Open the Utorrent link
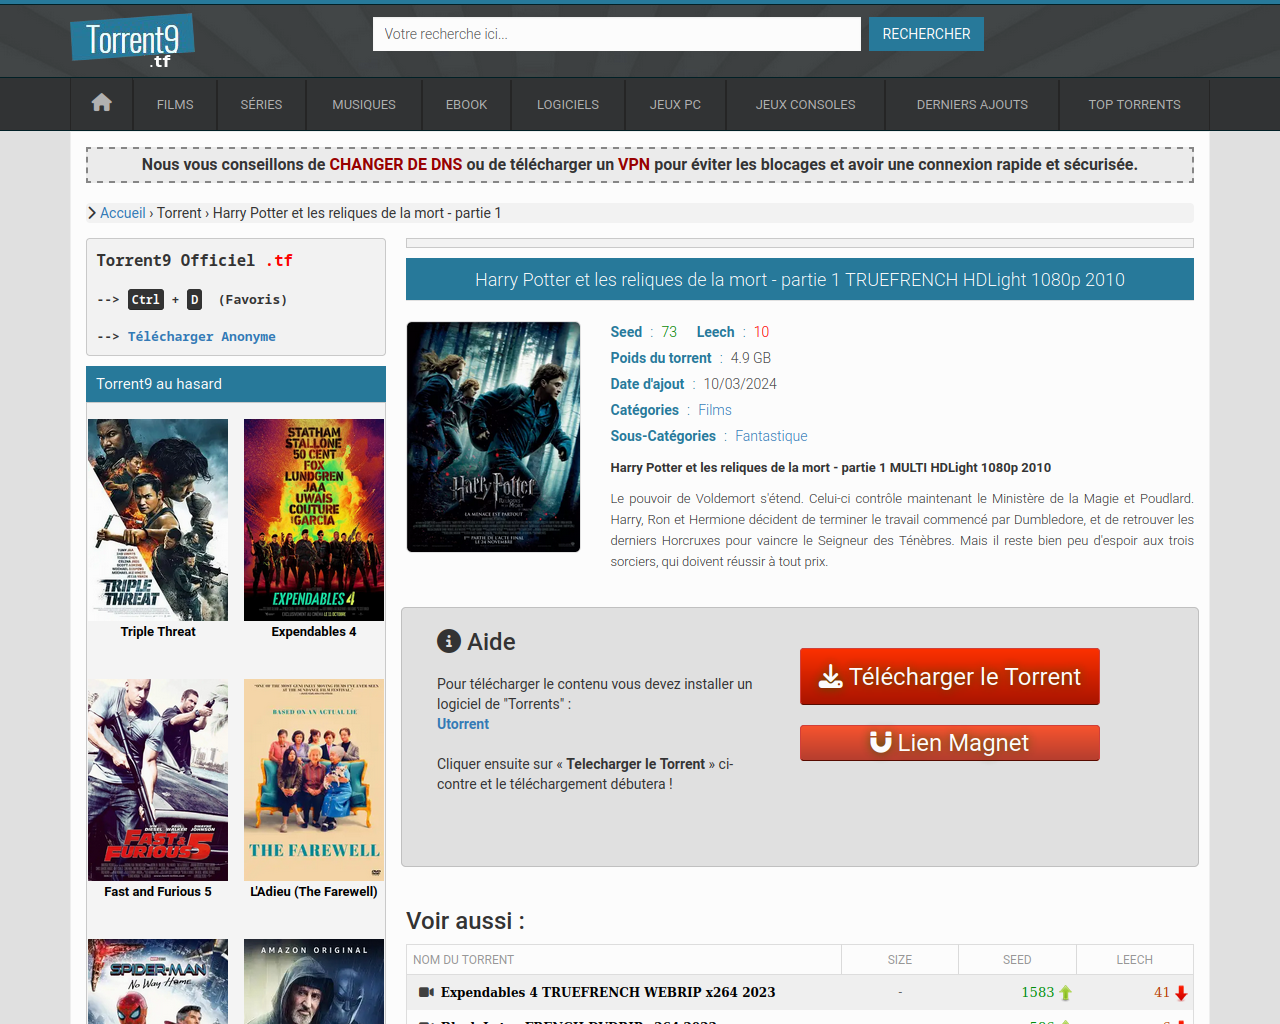 [x=463, y=724]
